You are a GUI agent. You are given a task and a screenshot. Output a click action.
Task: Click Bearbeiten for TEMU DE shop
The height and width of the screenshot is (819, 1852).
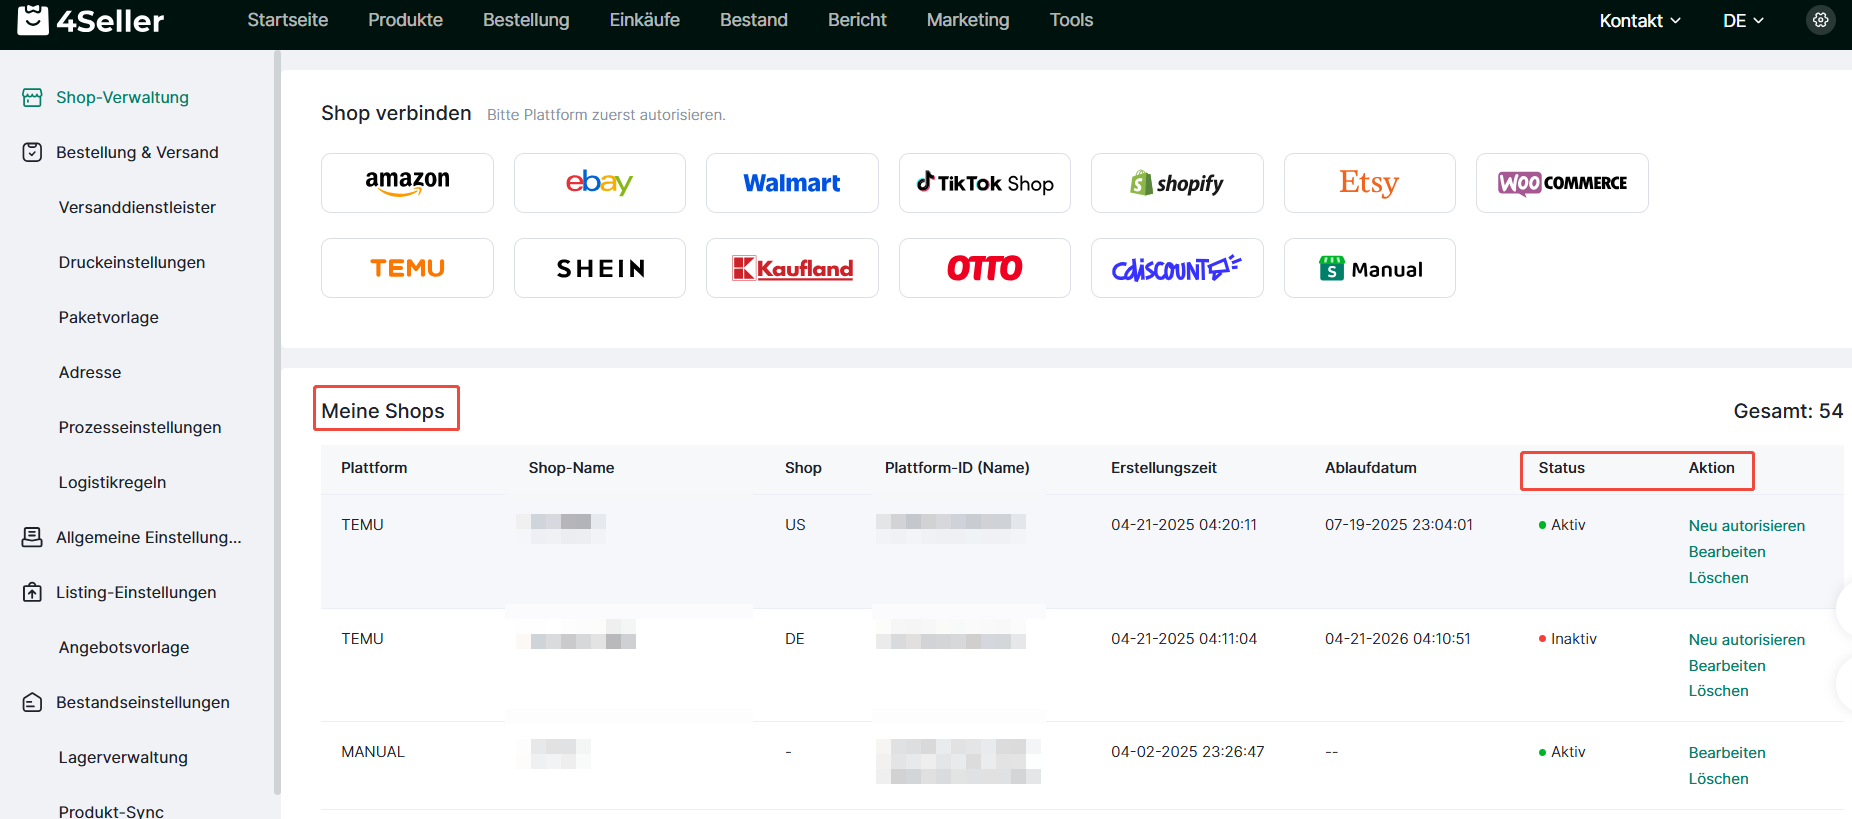(1726, 666)
